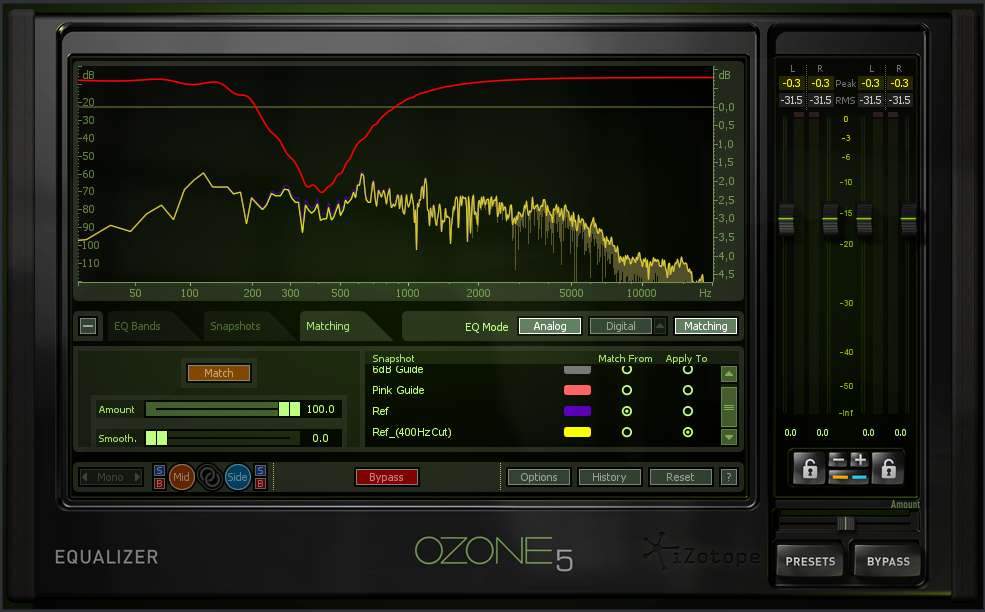This screenshot has width=985, height=612.
Task: Expand the Digital EQ mode arrow
Action: [x=660, y=326]
